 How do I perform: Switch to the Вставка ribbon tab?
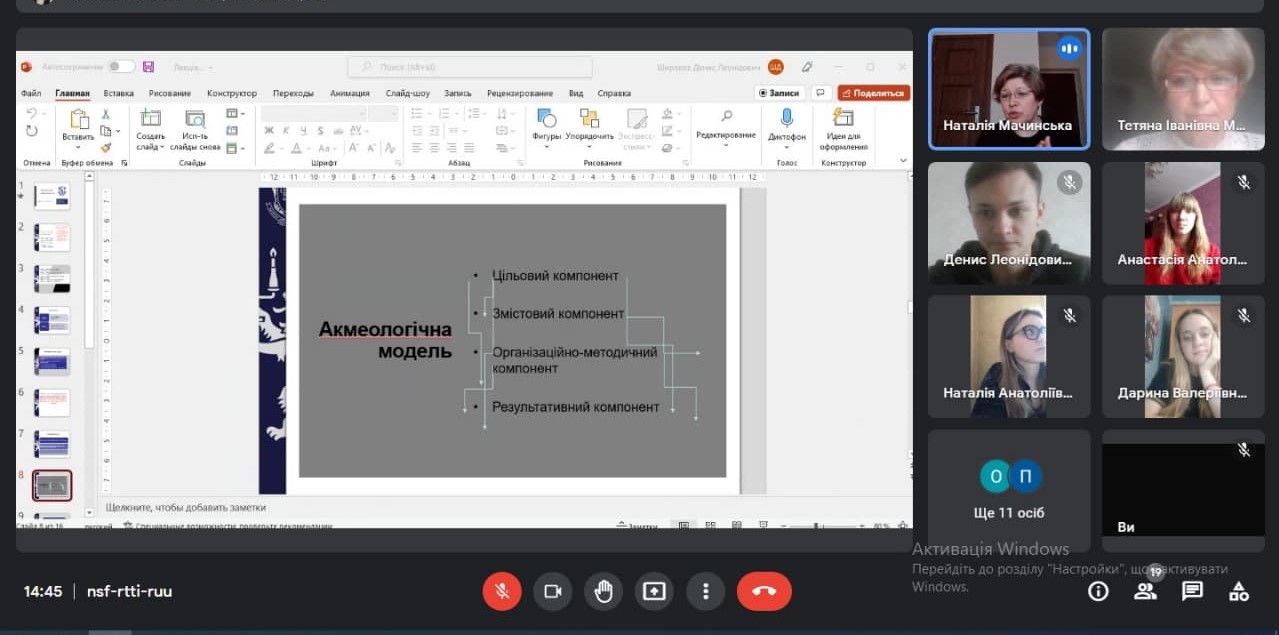point(118,93)
